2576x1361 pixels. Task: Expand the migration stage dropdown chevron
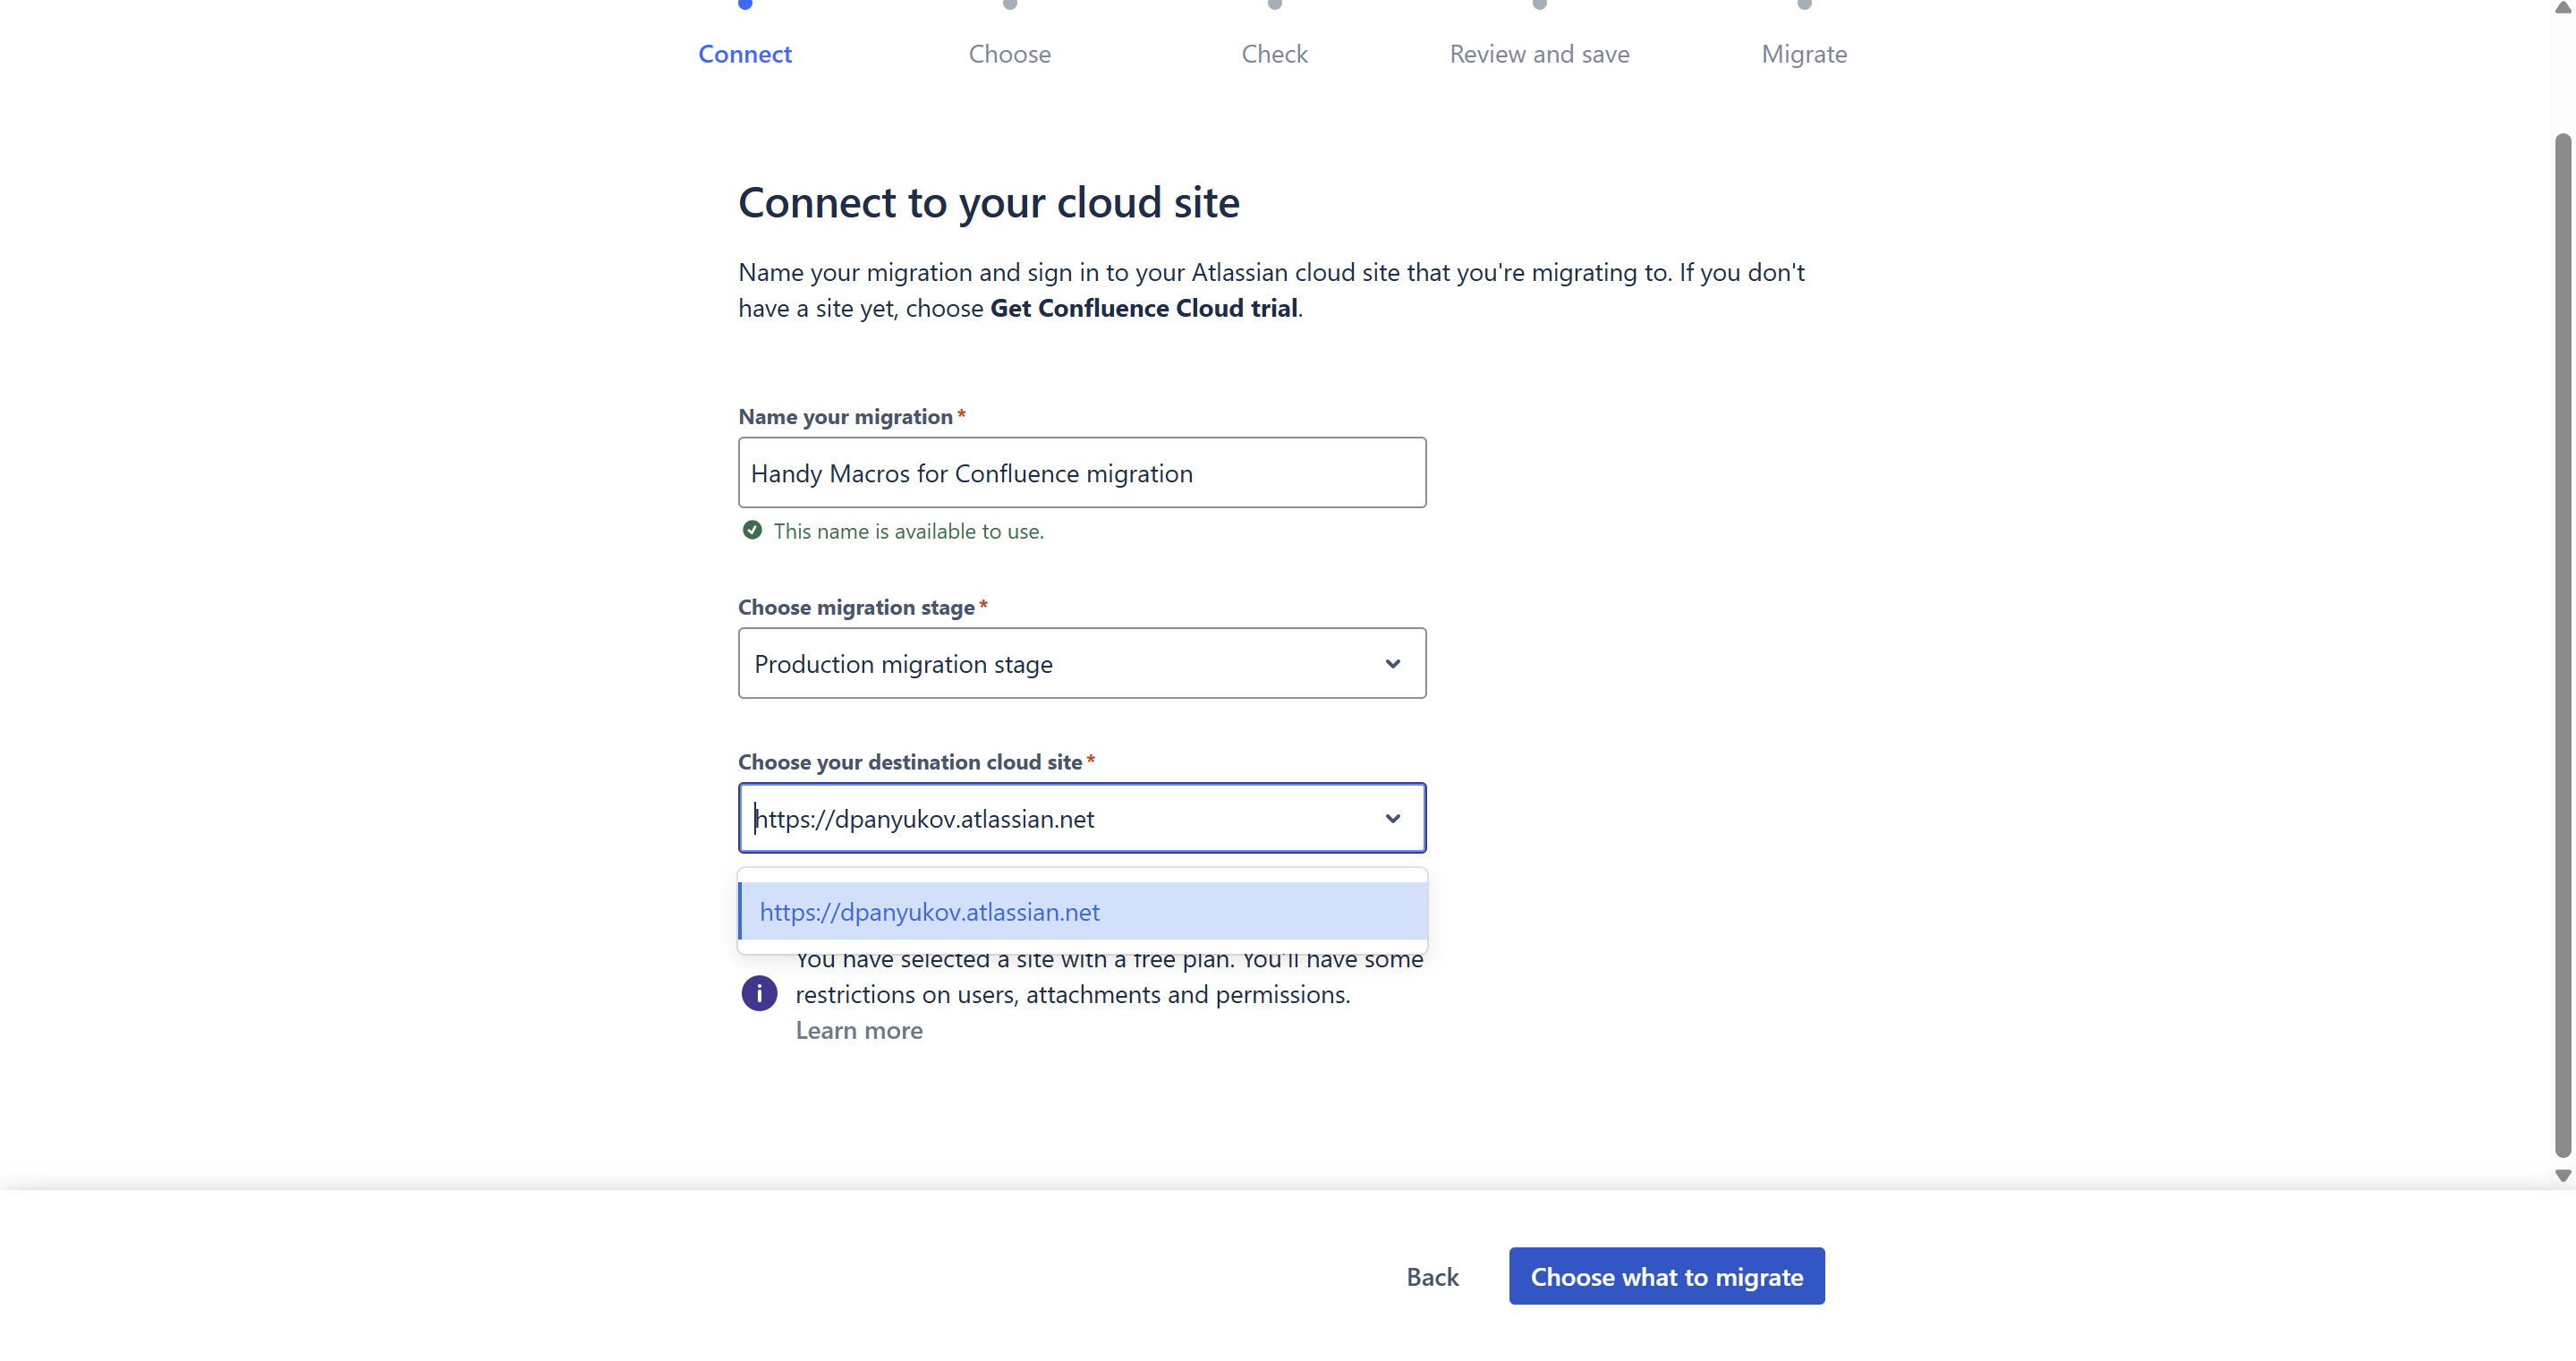[x=1392, y=664]
